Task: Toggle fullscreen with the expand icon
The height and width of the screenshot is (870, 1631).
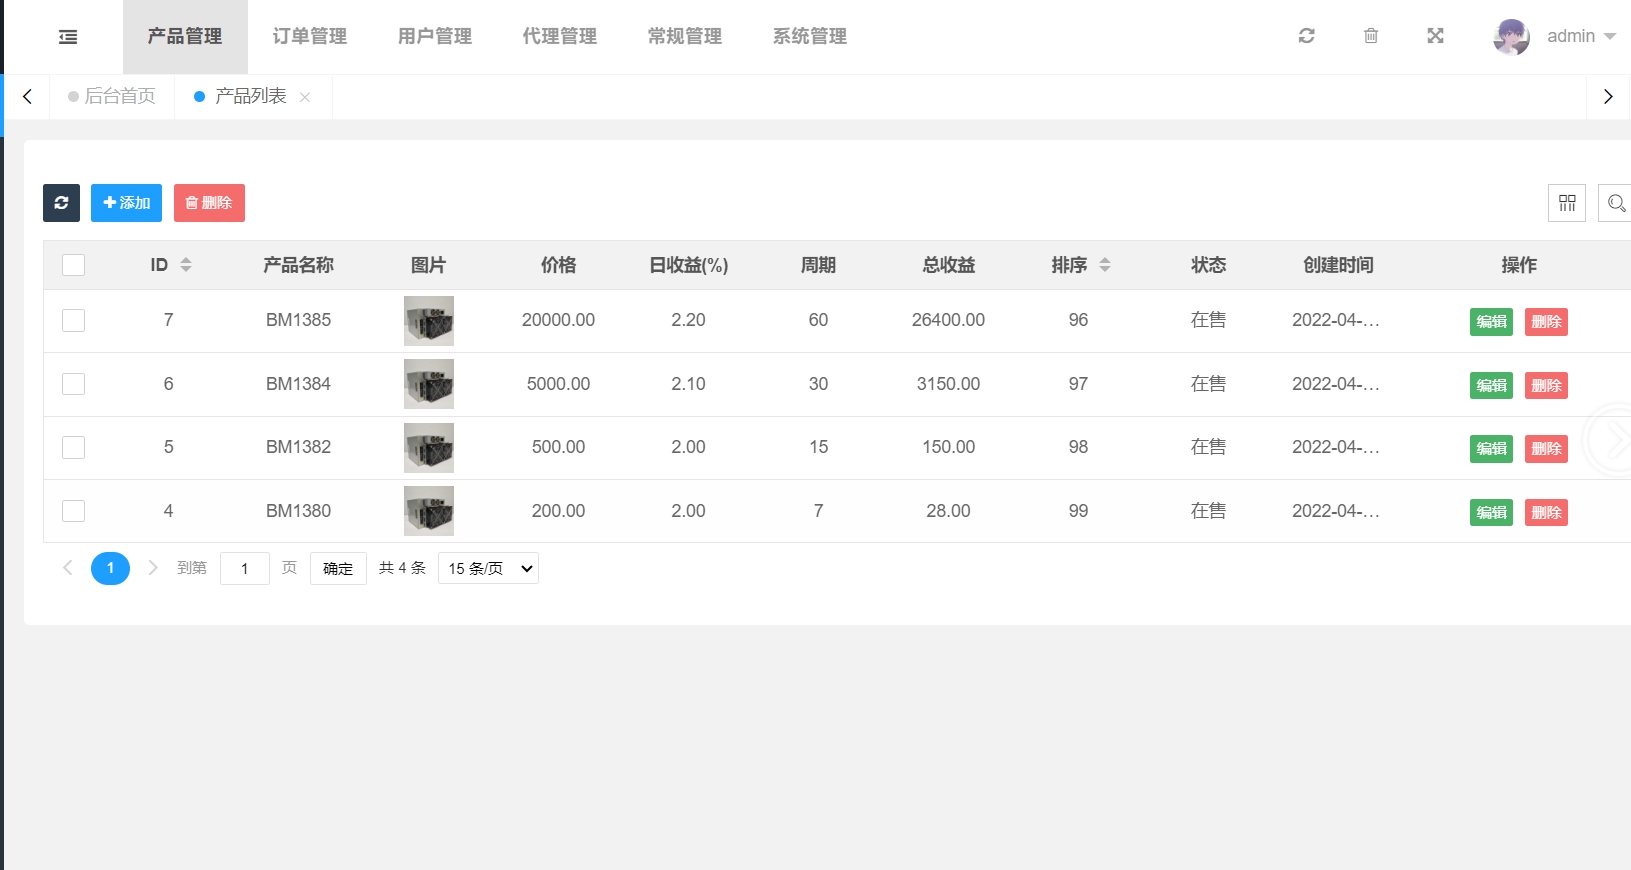Action: click(x=1435, y=36)
